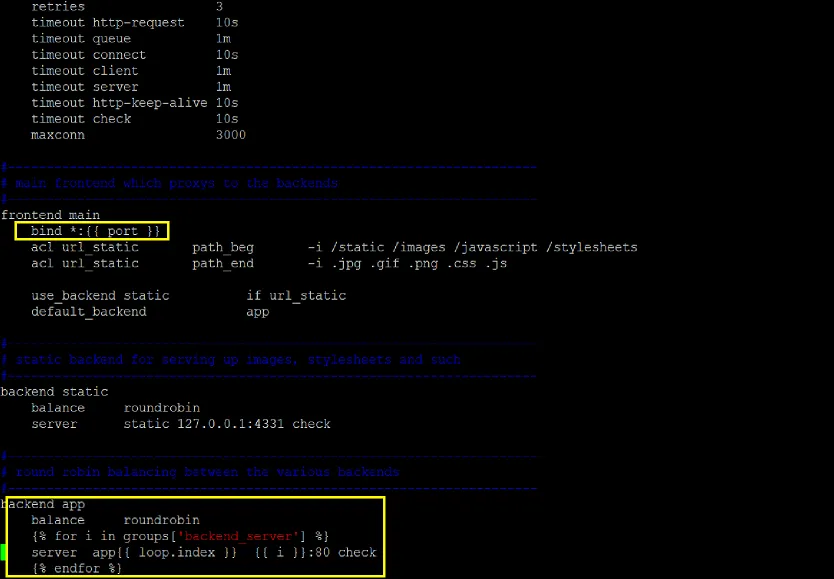Click the highlighted bind port template line
834x579 pixels.
95,231
